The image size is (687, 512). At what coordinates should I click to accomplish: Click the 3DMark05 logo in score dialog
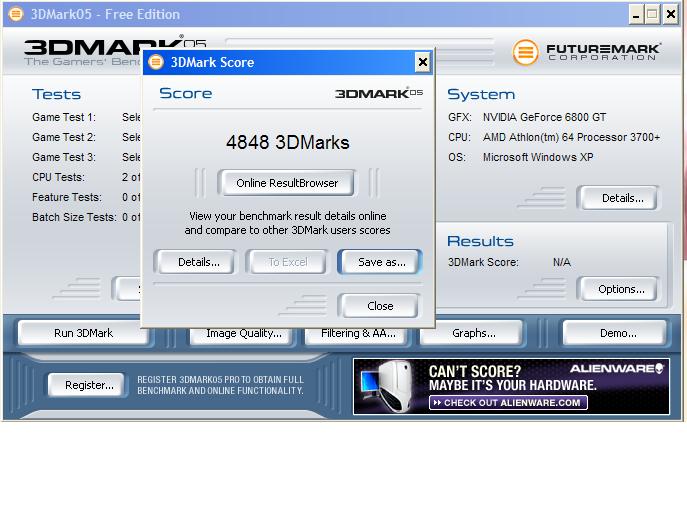point(379,93)
